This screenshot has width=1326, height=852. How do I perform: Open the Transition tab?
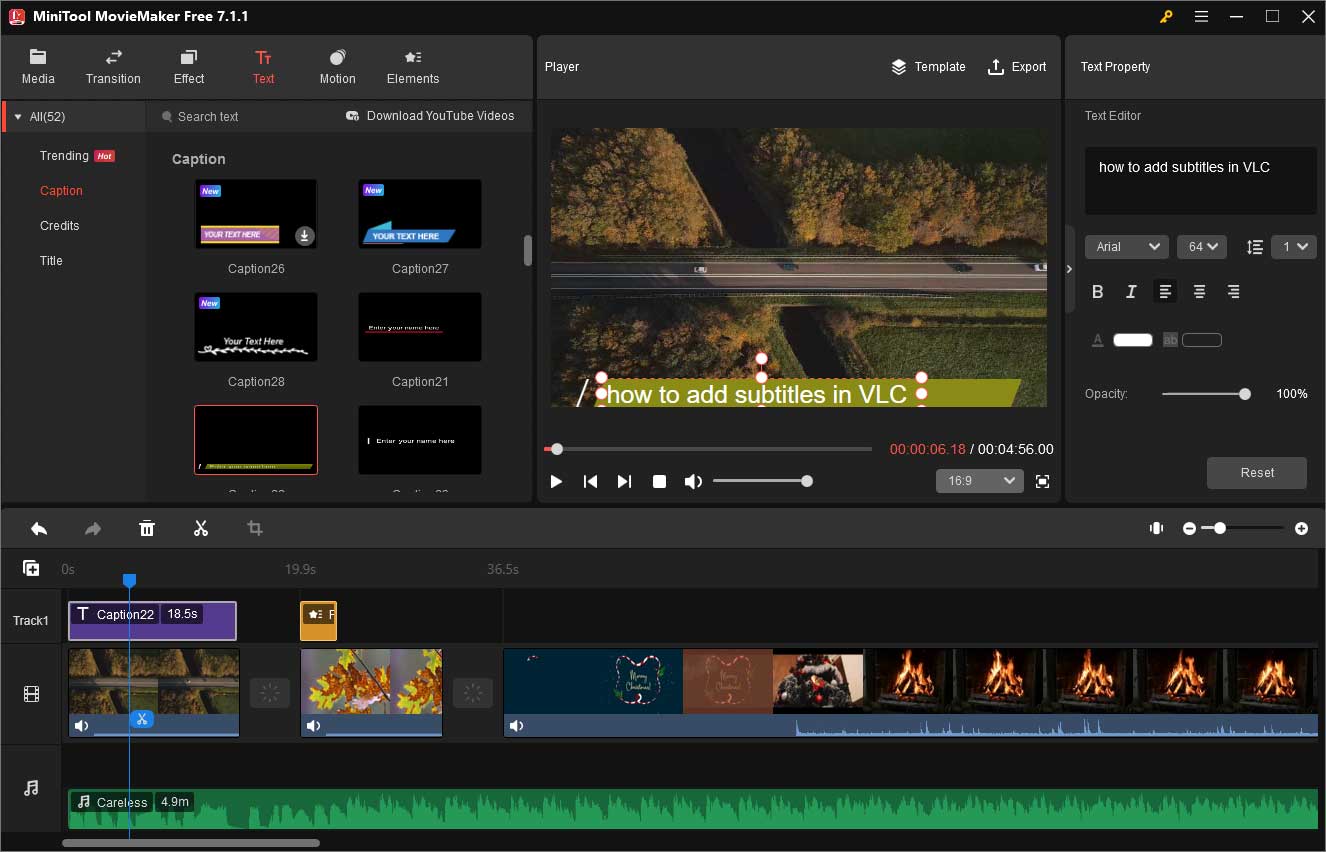113,67
